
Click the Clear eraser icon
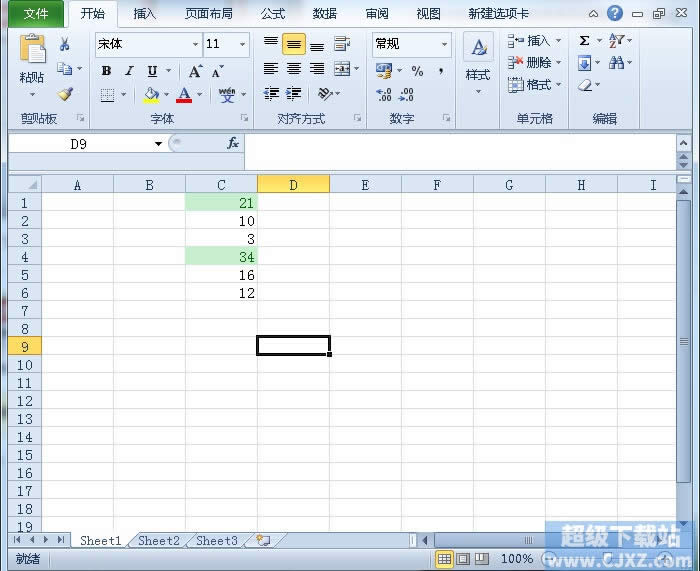pos(585,85)
